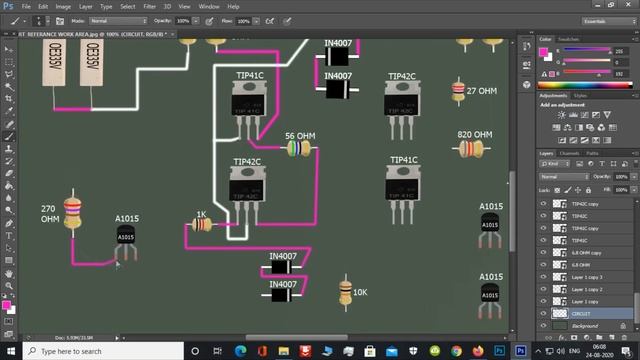Hide the Layer 1 copy layer
The height and width of the screenshot is (360, 640).
click(543, 302)
